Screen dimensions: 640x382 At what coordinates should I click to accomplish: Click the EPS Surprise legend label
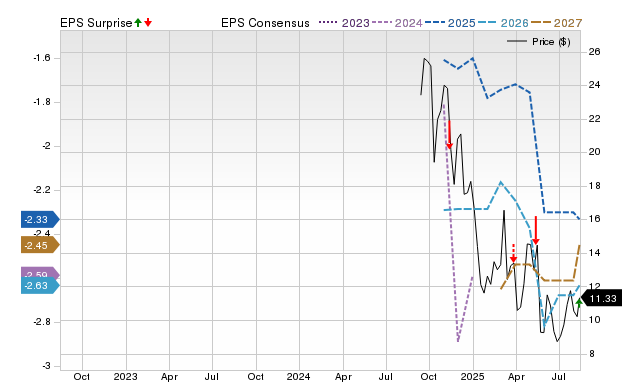96,23
